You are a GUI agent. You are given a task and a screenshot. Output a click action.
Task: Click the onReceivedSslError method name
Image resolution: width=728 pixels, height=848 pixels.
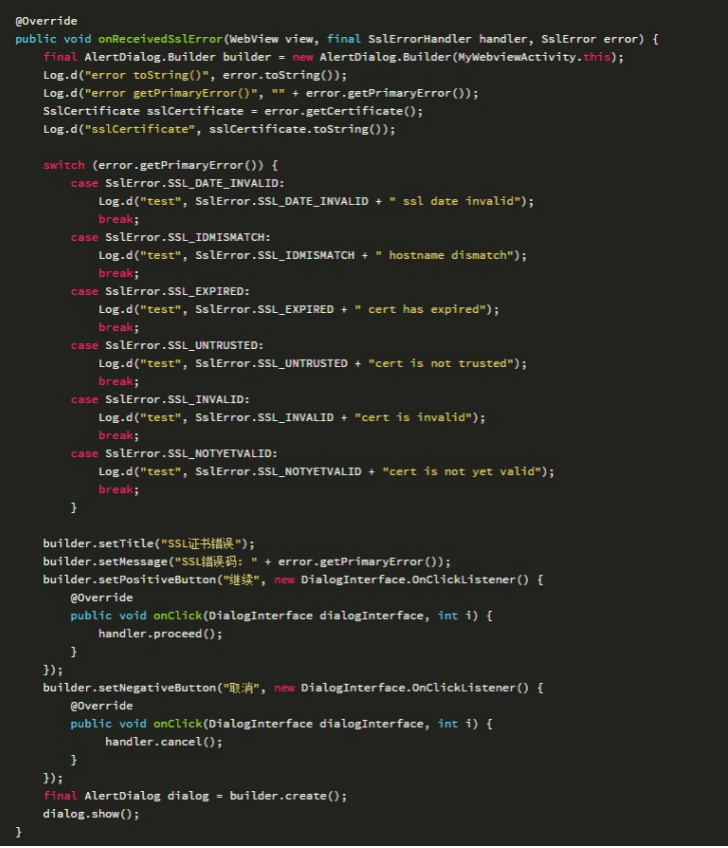[160, 39]
